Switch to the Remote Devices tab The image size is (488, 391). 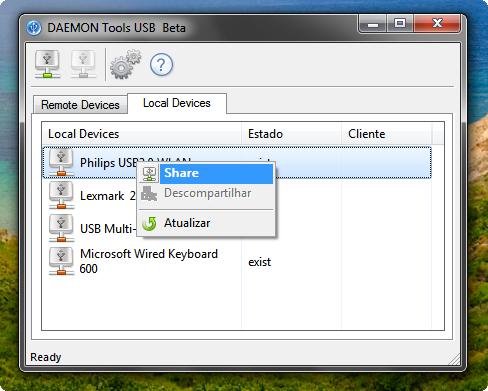click(80, 105)
